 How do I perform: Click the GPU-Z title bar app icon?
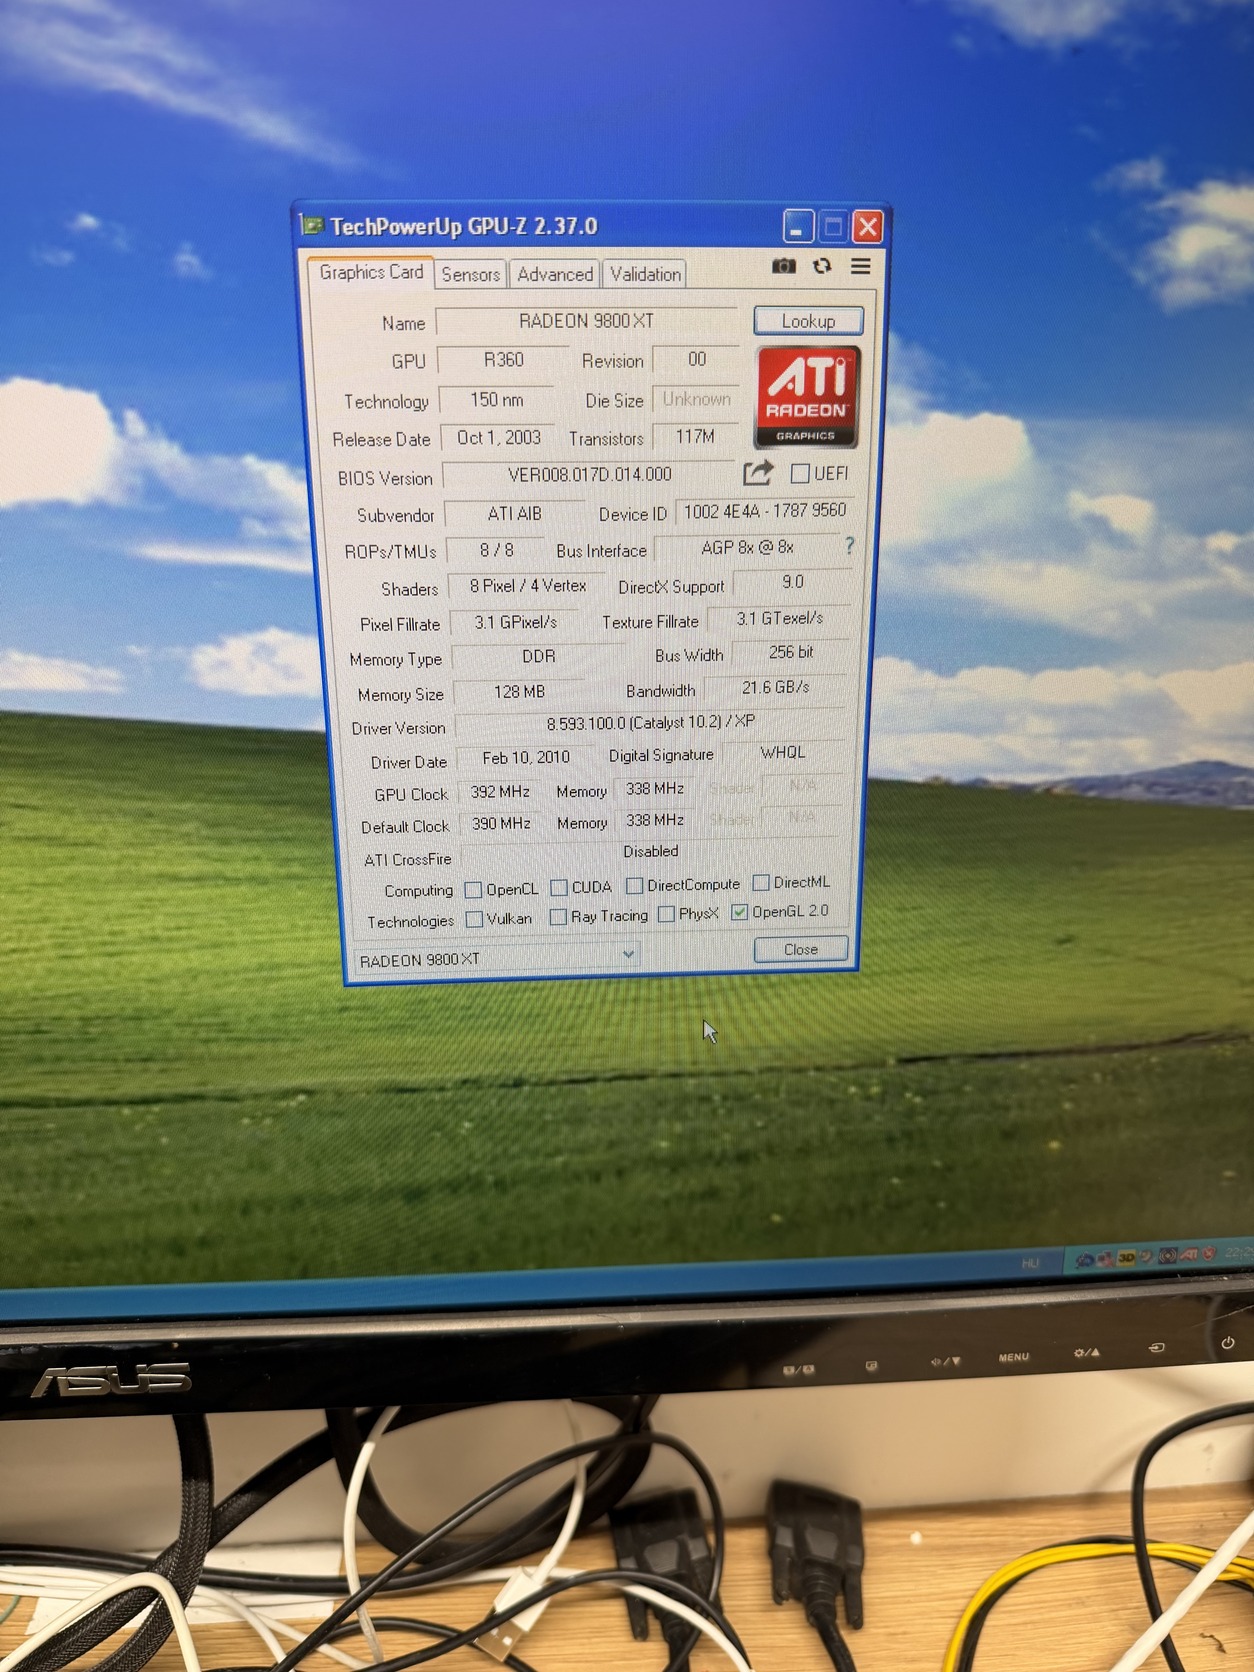click(x=312, y=225)
